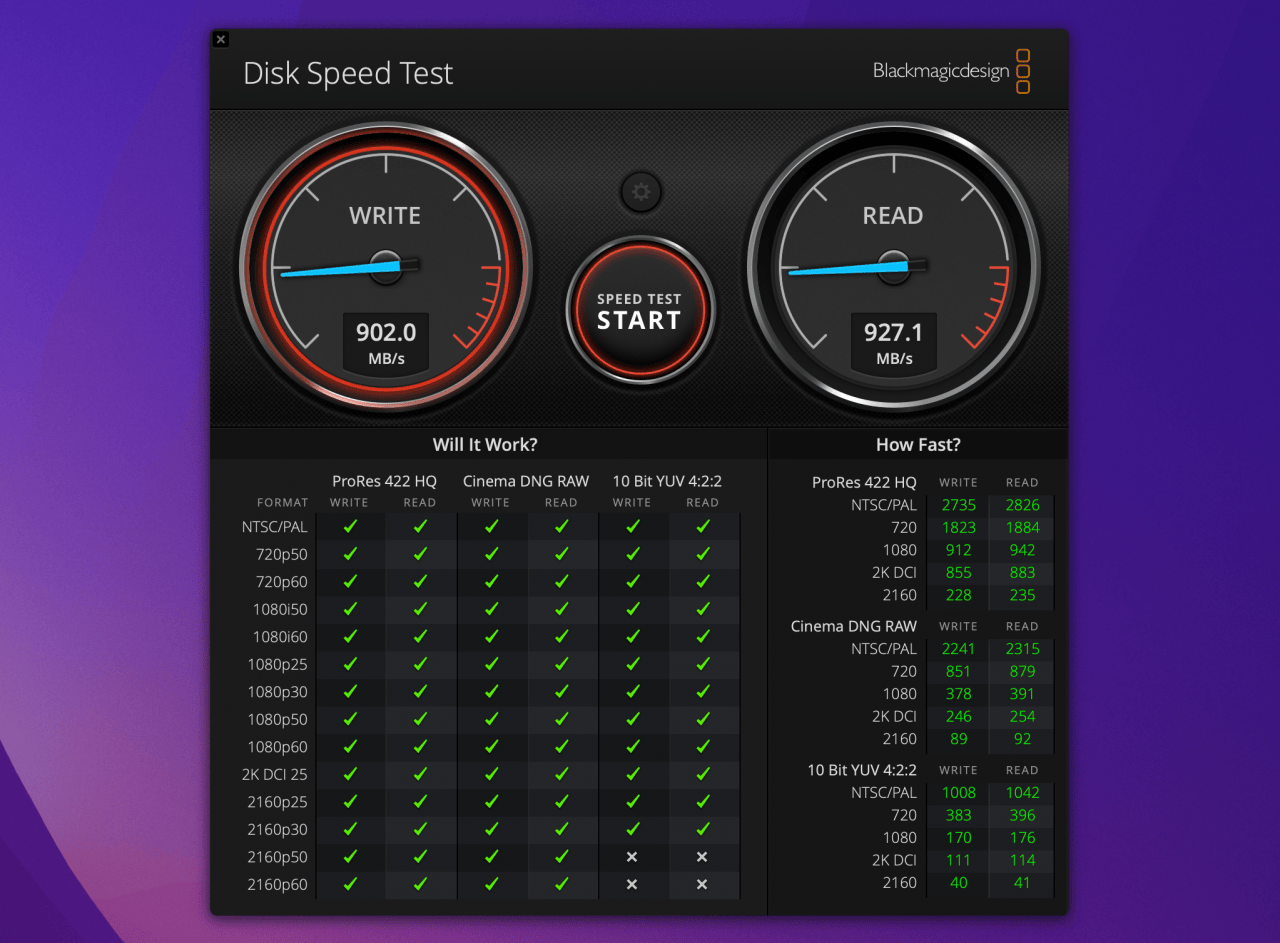This screenshot has width=1280, height=943.
Task: Click the 10 Bit YUV write checkmark for 2160p30
Action: click(632, 829)
